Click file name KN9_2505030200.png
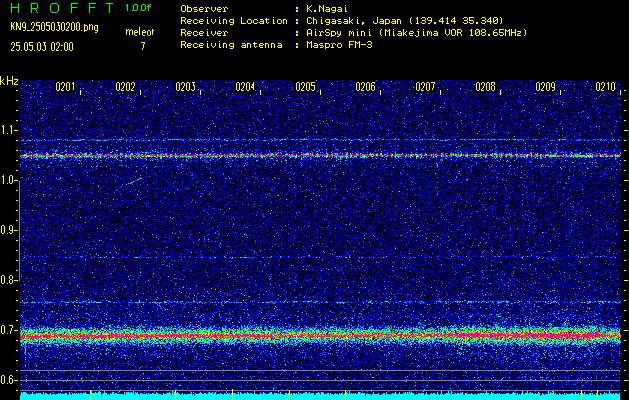The image size is (629, 400). (x=54, y=27)
